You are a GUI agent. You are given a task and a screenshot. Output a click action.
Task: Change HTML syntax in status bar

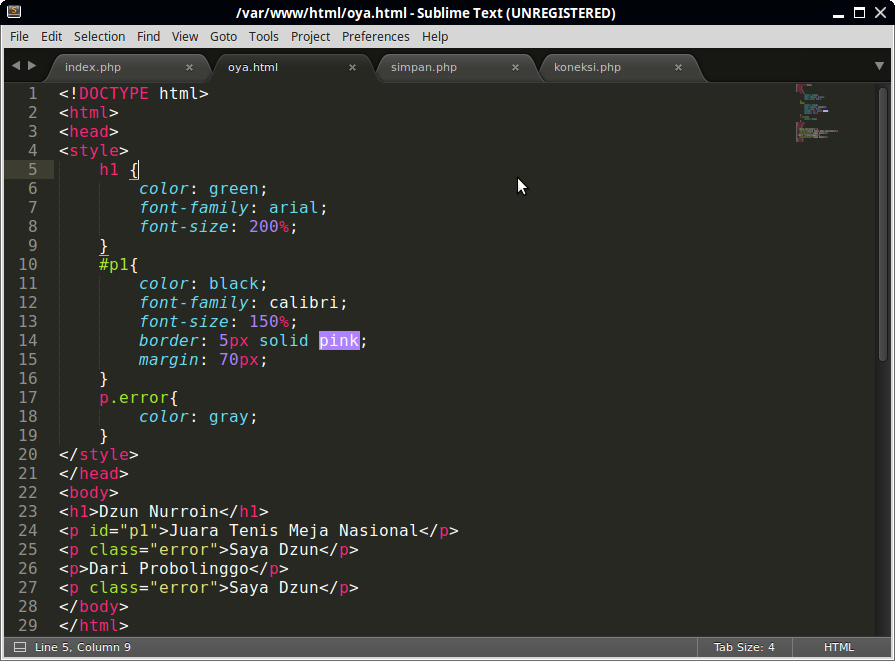click(838, 647)
